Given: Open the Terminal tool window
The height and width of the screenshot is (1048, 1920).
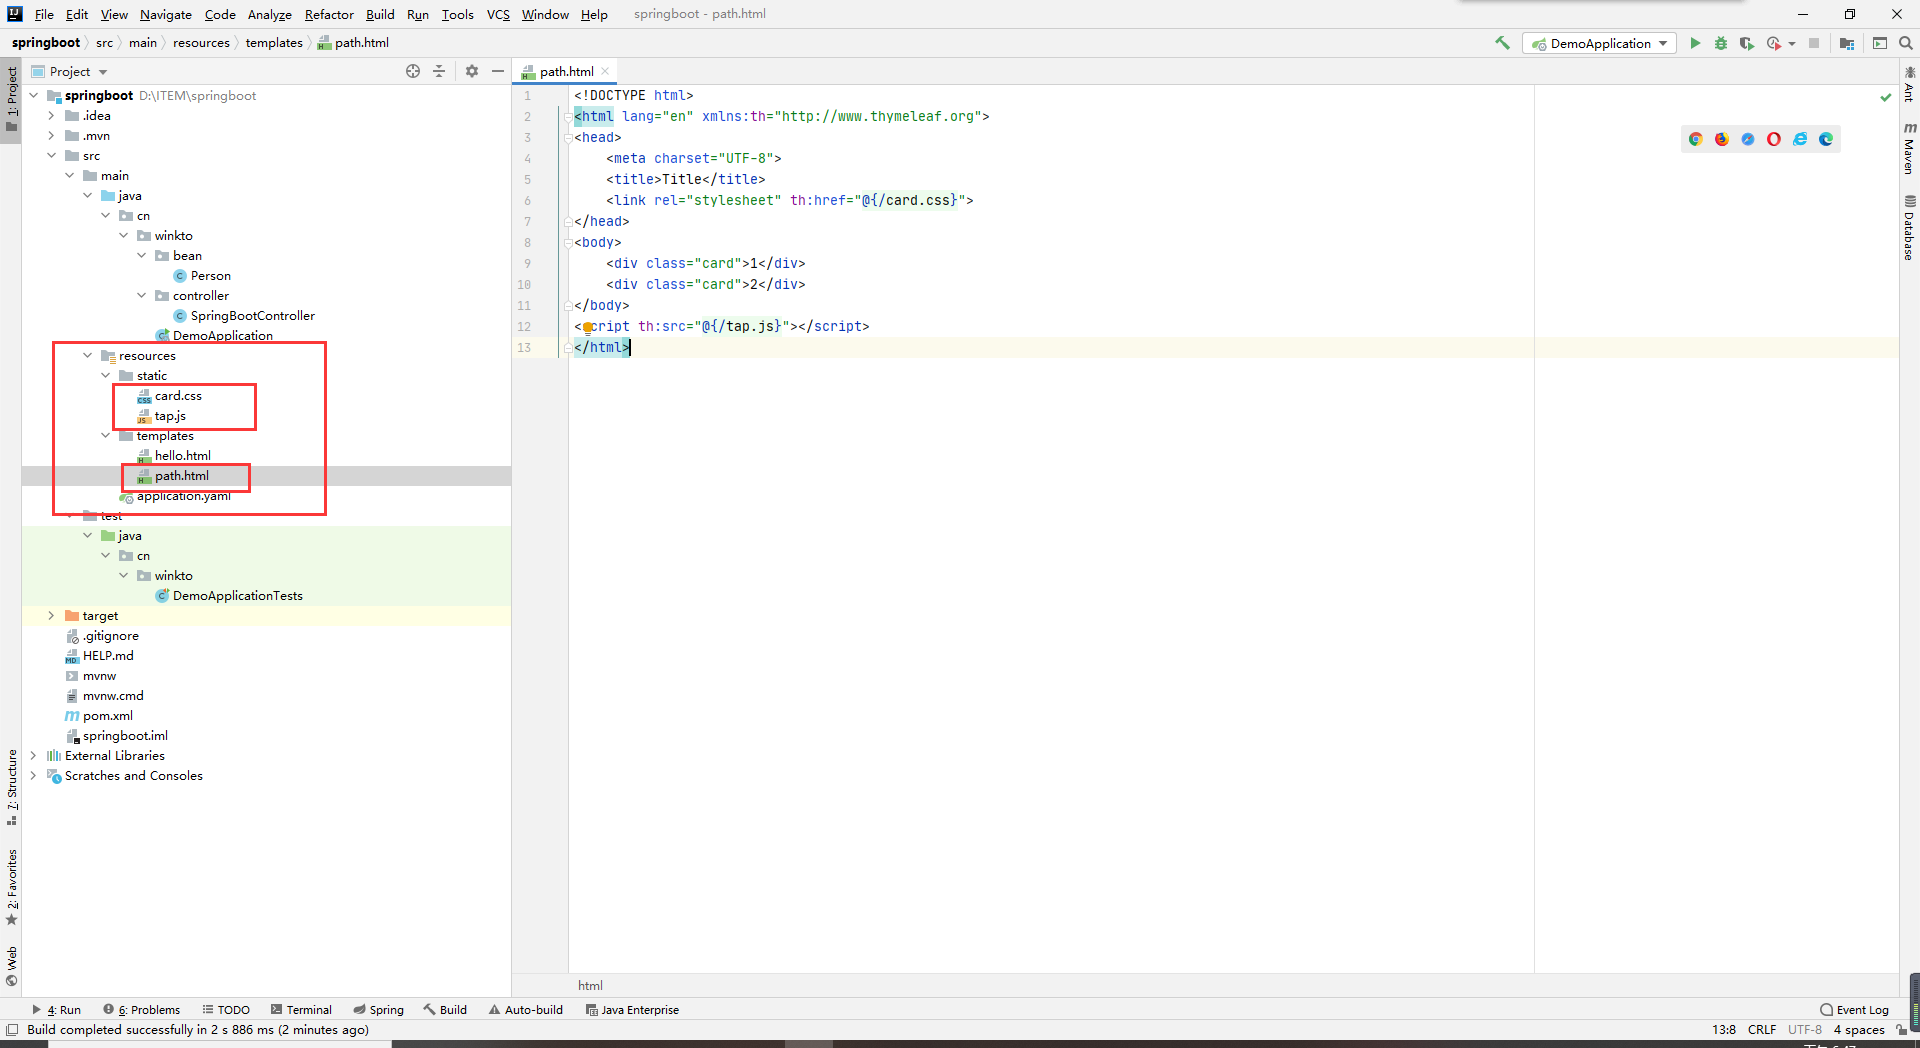Looking at the screenshot, I should coord(301,1010).
